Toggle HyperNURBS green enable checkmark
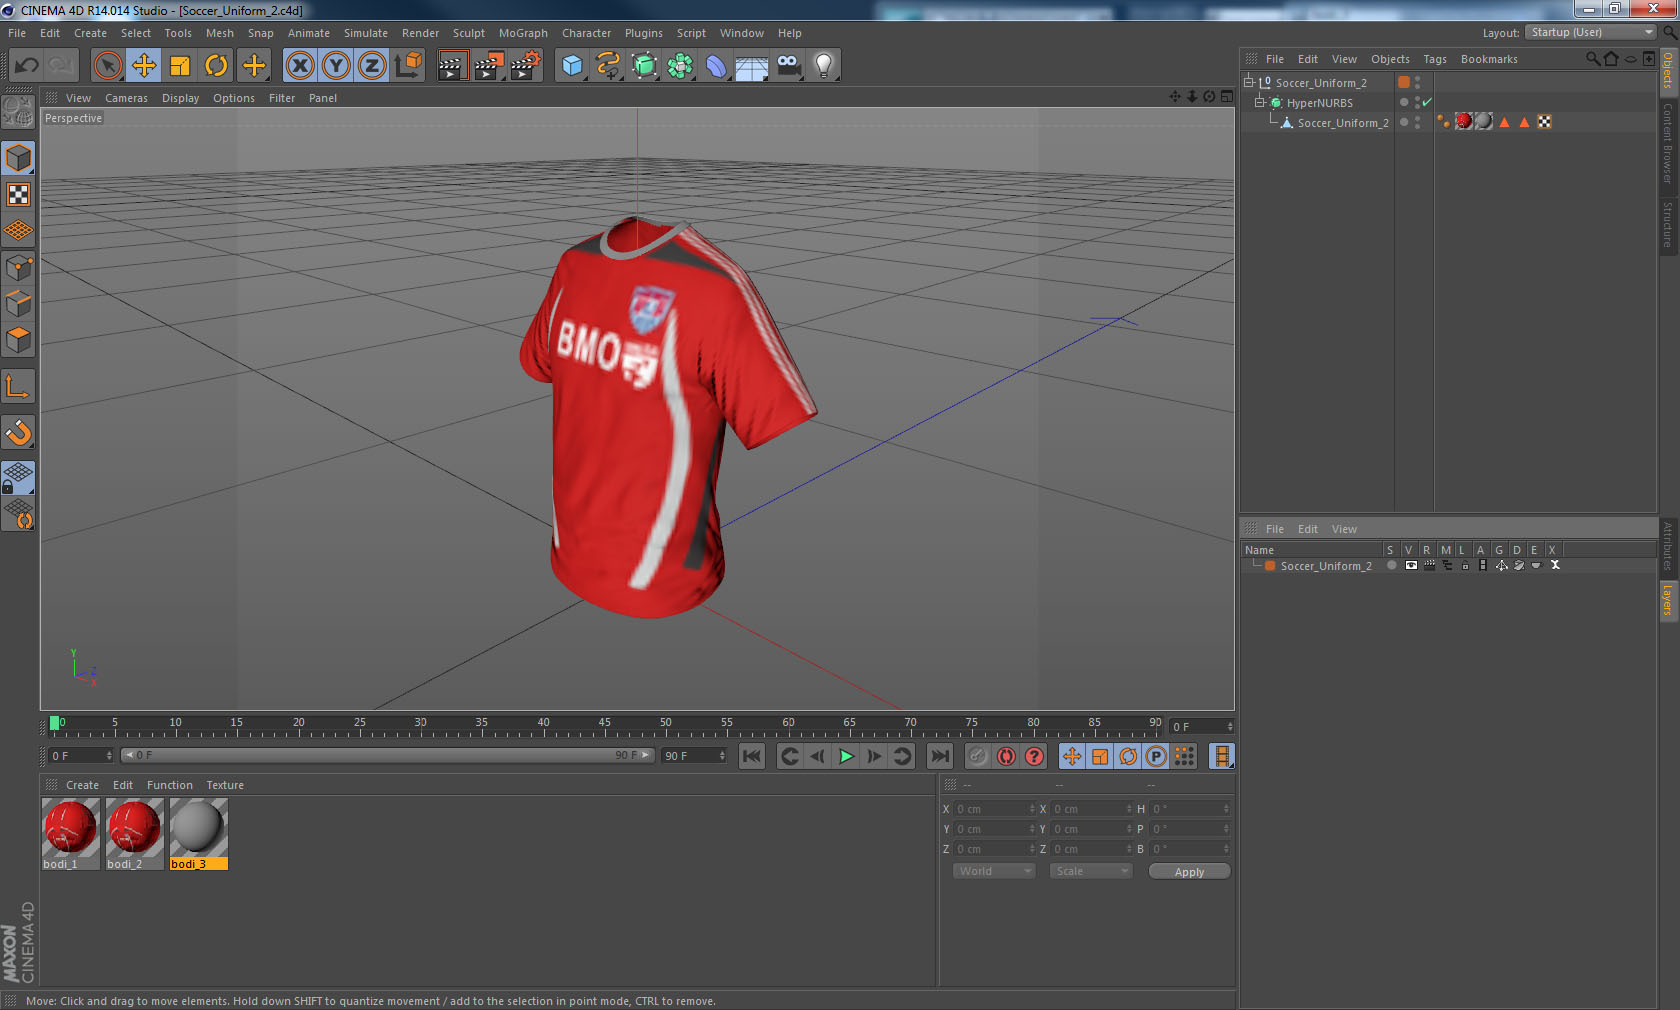This screenshot has width=1680, height=1010. tap(1427, 102)
